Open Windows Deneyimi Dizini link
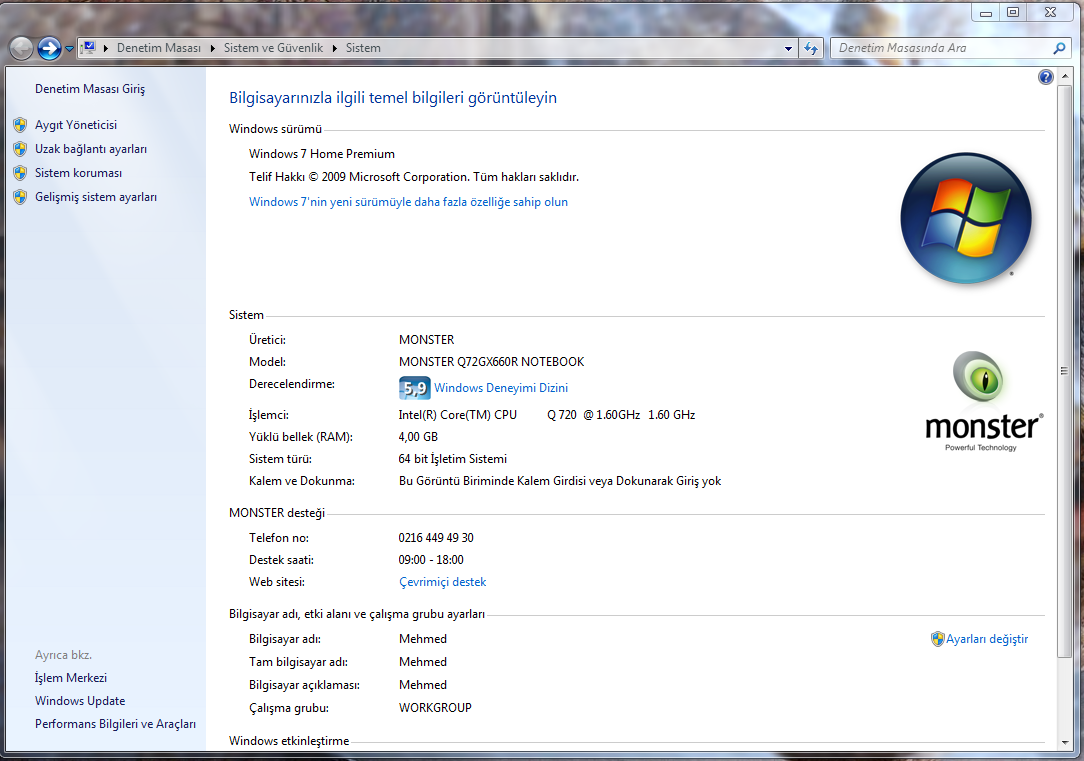This screenshot has width=1084, height=761. tap(501, 388)
